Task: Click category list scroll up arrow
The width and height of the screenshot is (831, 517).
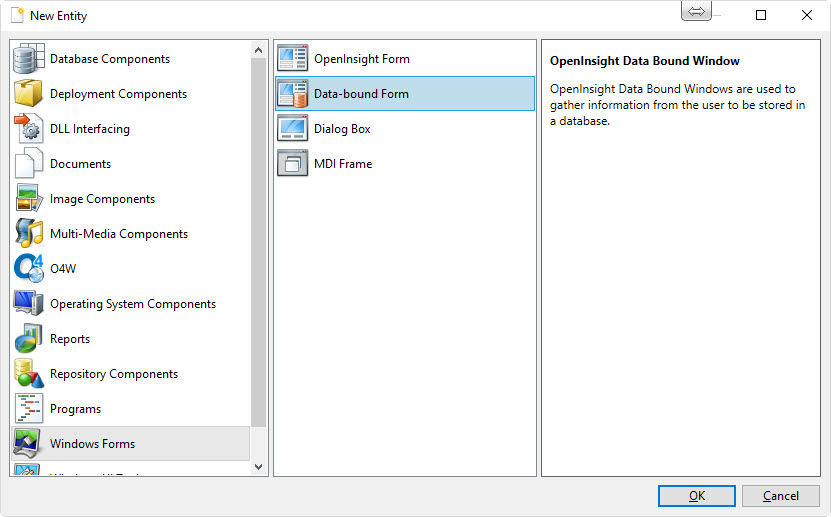Action: 259,50
